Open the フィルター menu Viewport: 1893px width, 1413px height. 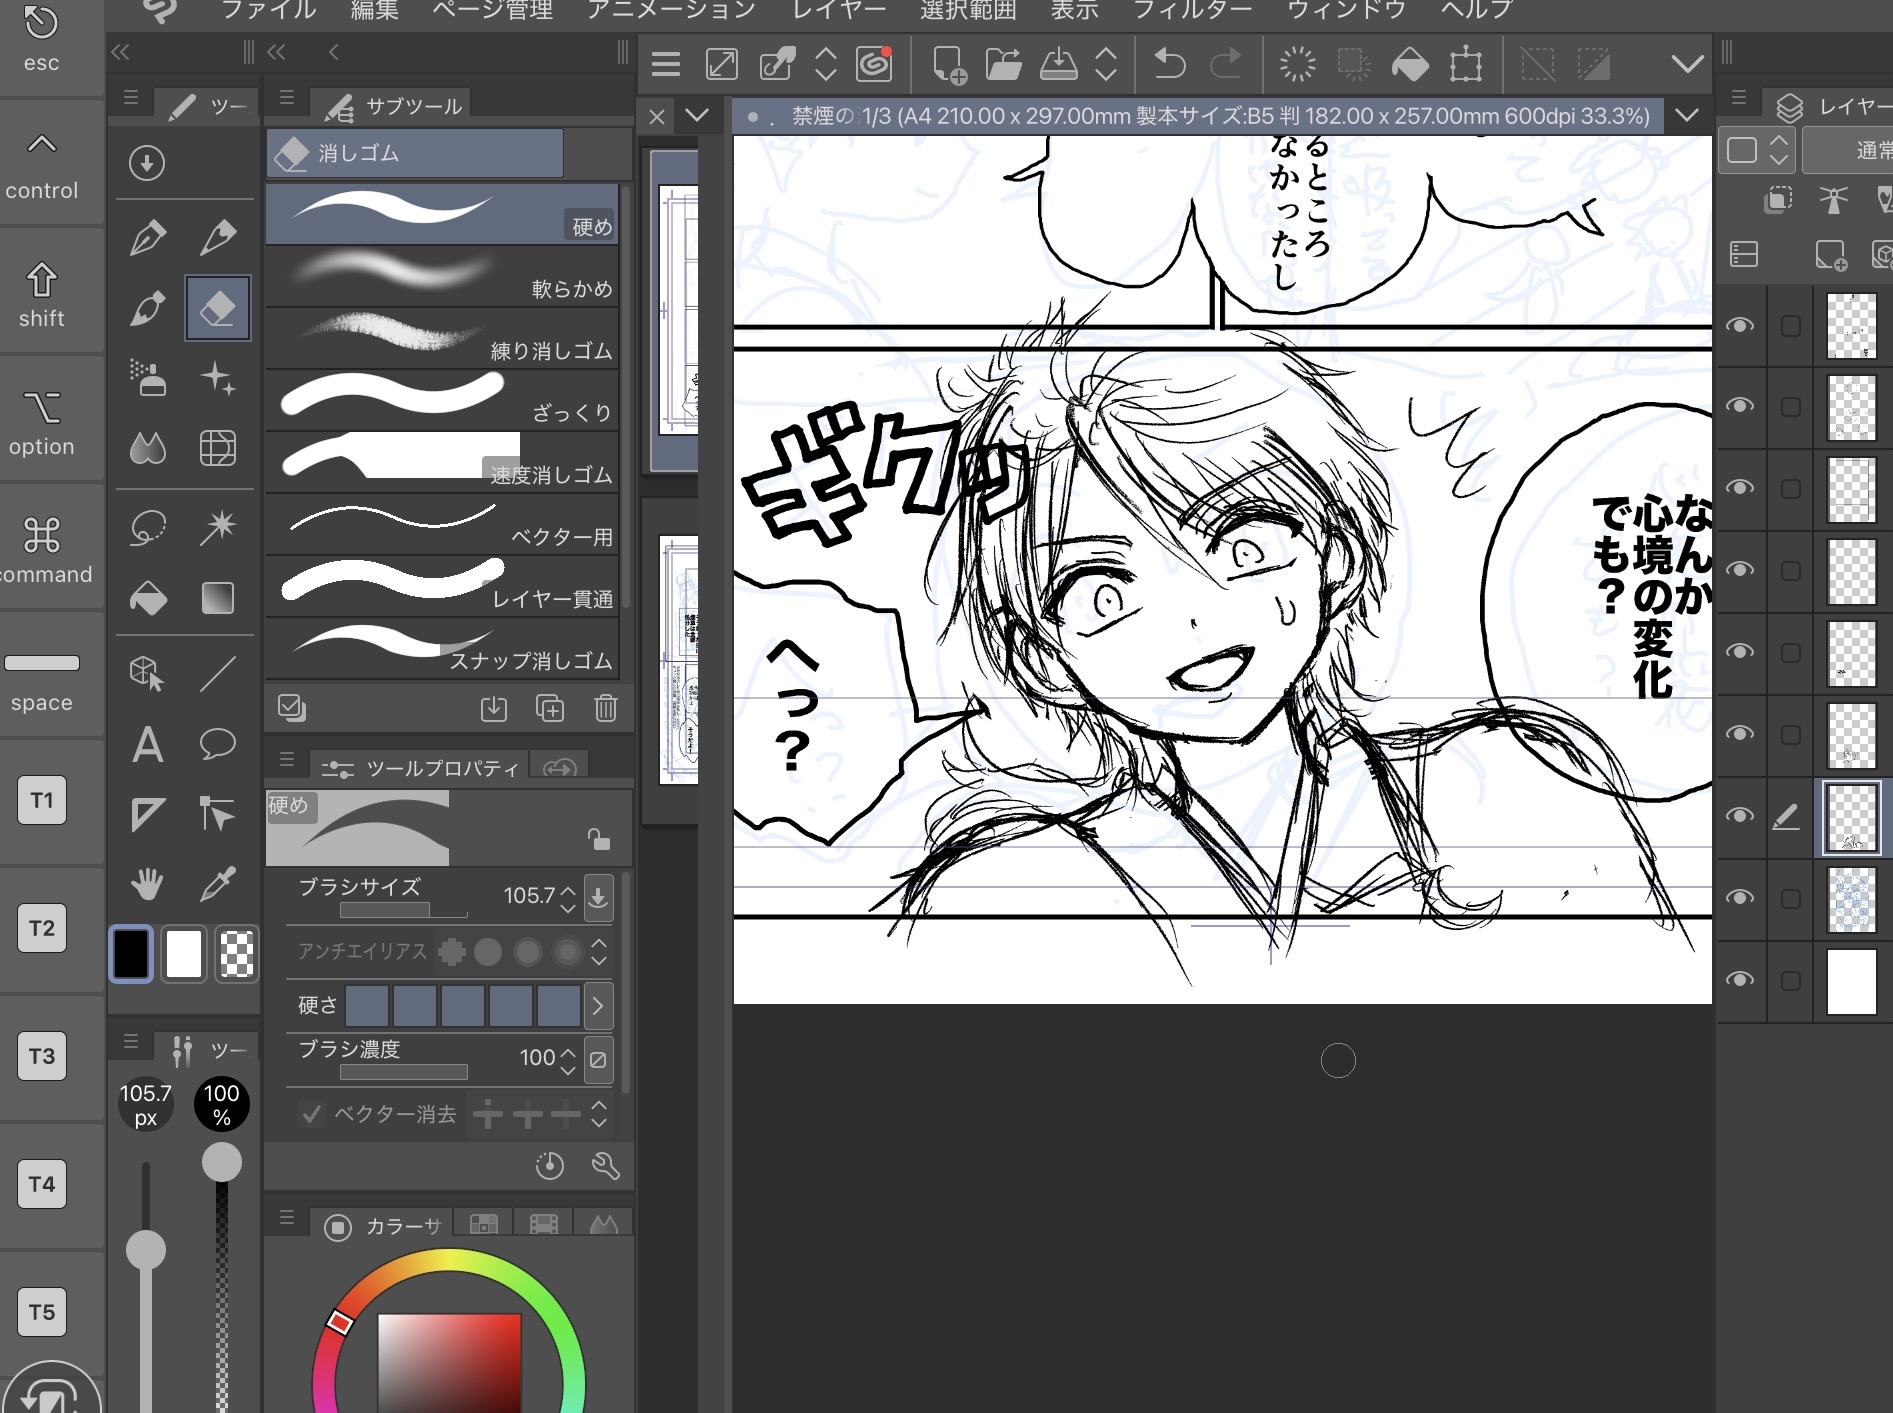point(1192,11)
